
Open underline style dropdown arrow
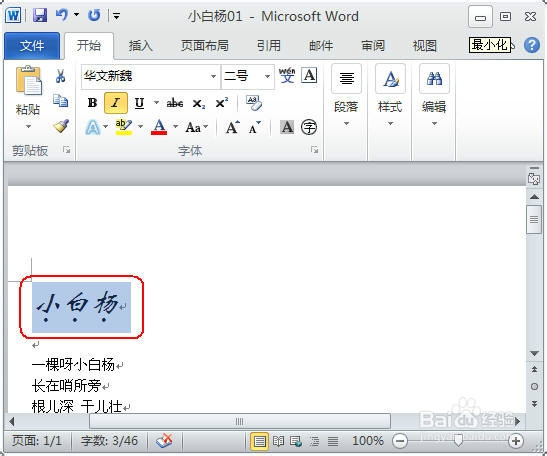click(156, 103)
